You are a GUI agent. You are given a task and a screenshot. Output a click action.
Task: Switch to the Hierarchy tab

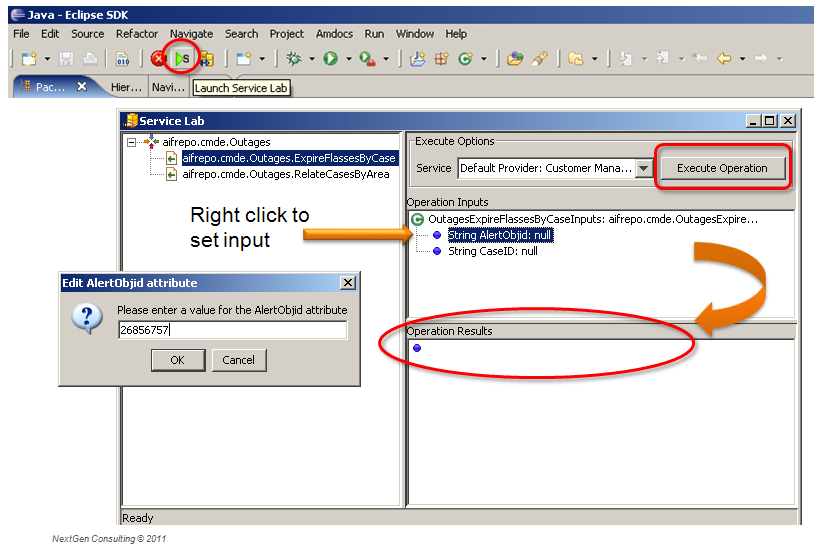[x=126, y=87]
